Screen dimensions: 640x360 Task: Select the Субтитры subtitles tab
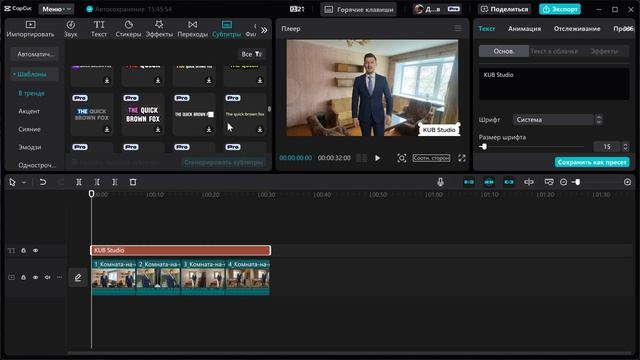(227, 29)
